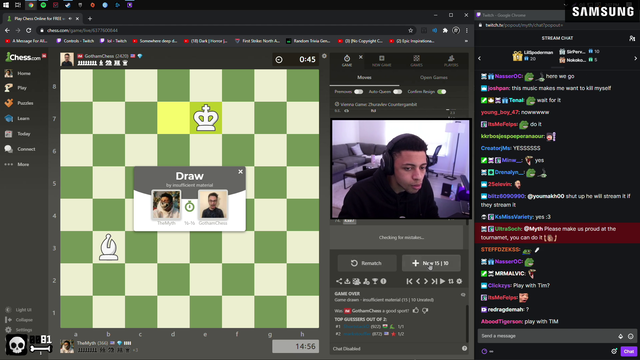Open Twitch chat settings gear
640x360 pixels.
[613, 351]
